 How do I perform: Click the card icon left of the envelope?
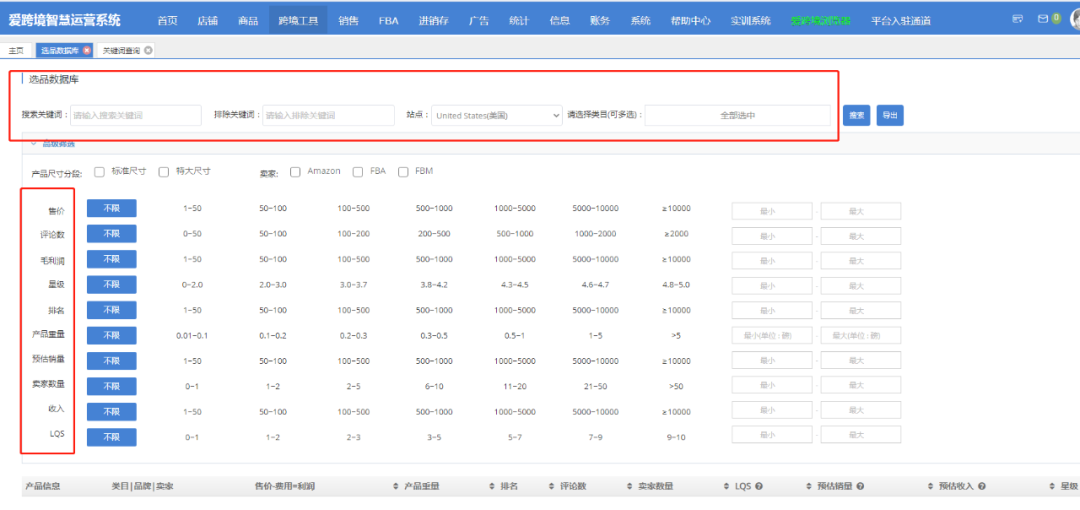point(1017,19)
